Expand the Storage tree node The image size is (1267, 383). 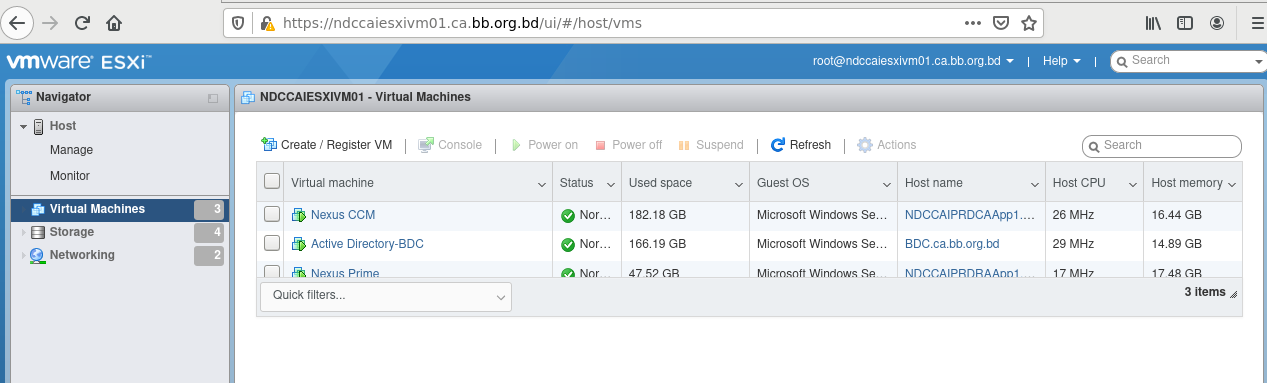click(x=23, y=232)
